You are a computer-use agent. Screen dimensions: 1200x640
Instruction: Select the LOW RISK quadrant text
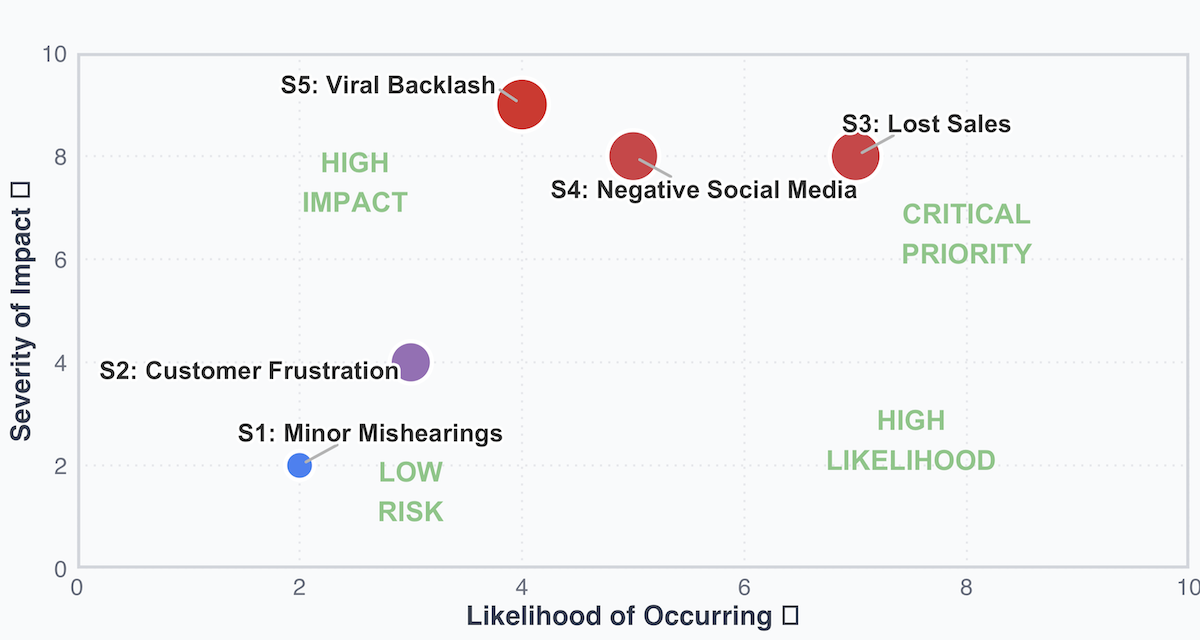pyautogui.click(x=410, y=492)
